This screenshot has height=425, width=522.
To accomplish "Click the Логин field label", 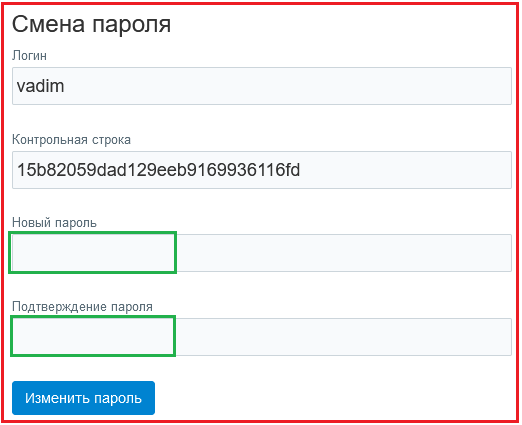I will tap(29, 56).
